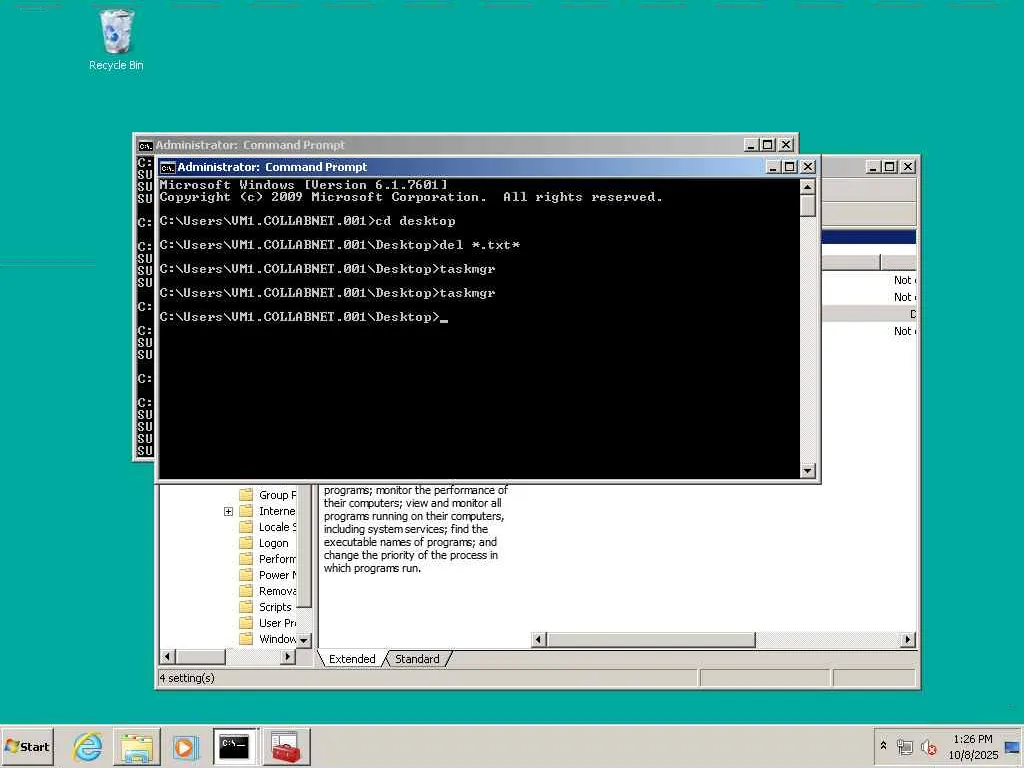This screenshot has height=768, width=1024.
Task: Click tree pane scroll left arrow
Action: point(167,656)
